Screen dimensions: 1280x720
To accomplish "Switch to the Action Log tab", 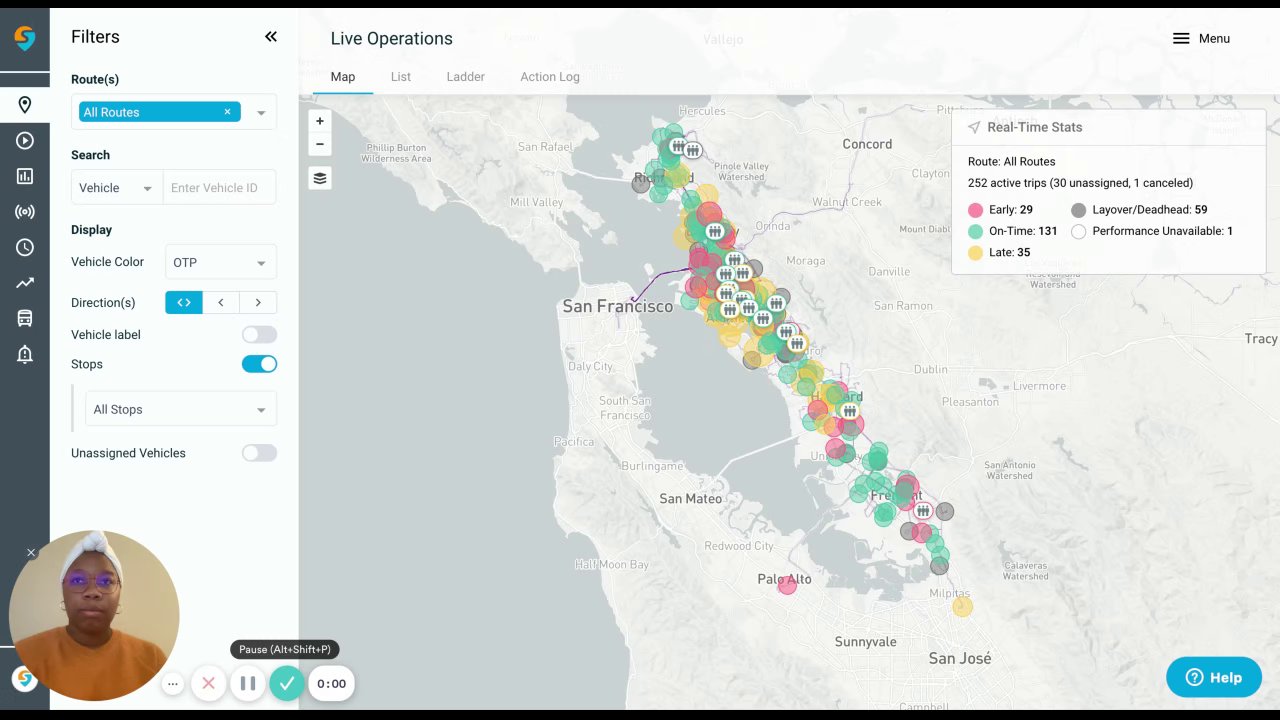I will [549, 77].
